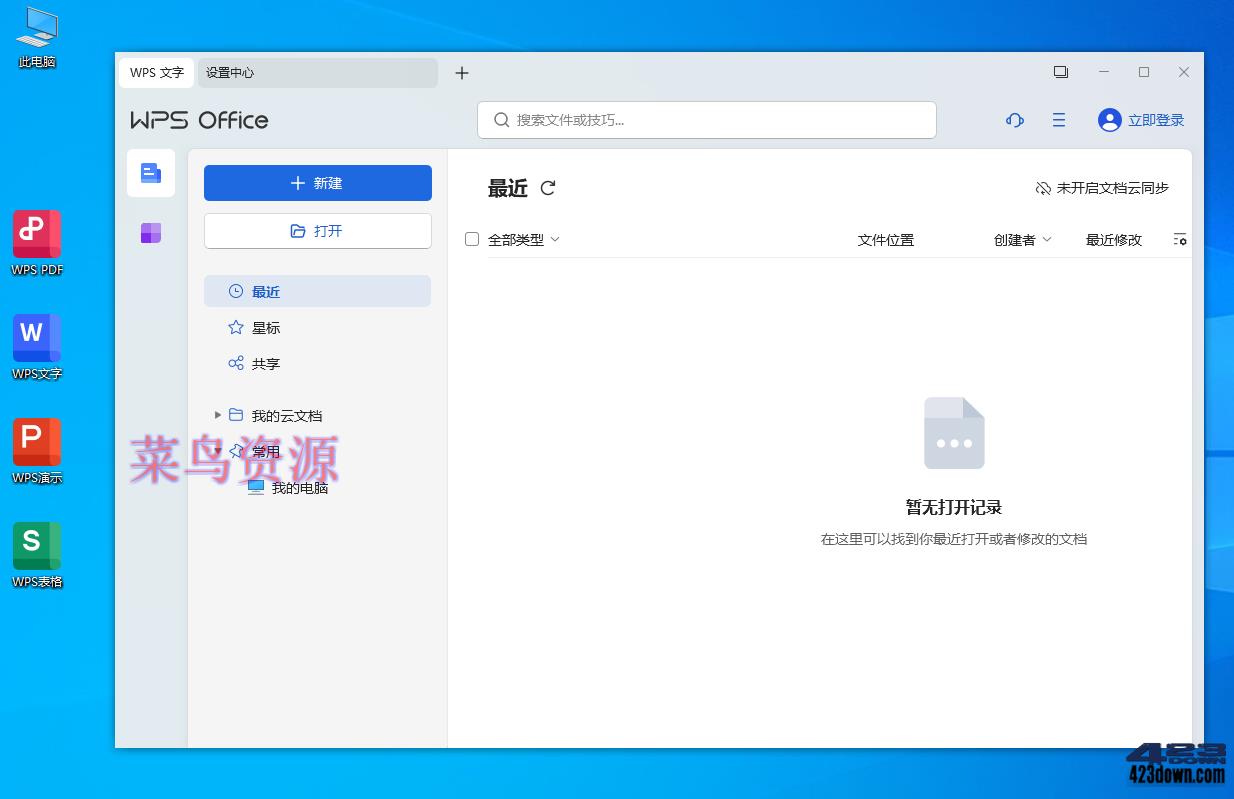
Task: Open the global settings hamburger menu
Action: click(x=1059, y=120)
